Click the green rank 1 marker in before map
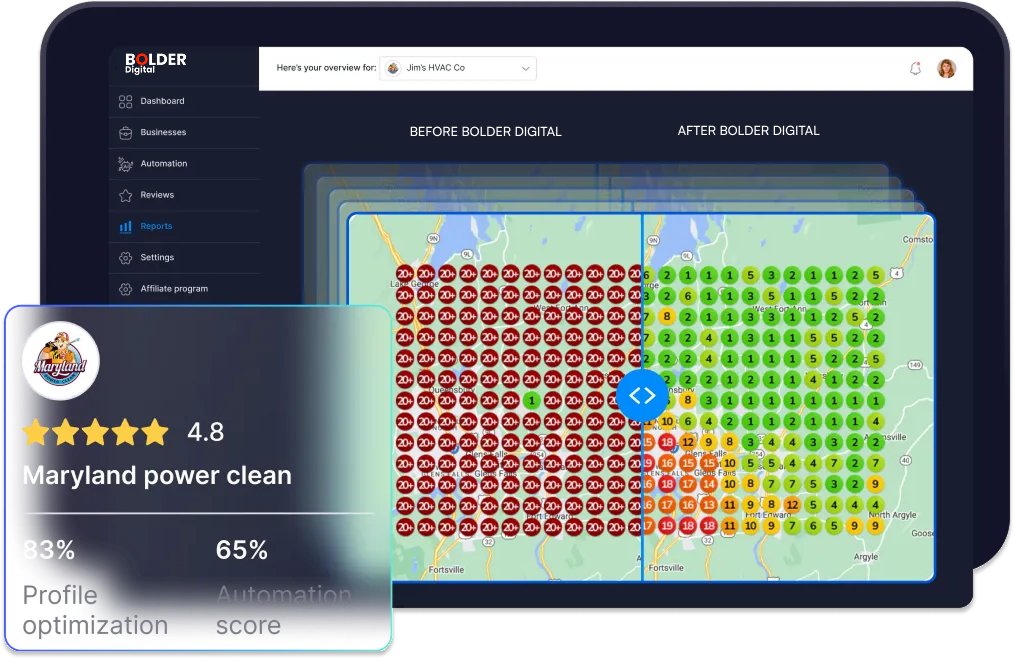Viewport: 1015px width, 659px height. 531,399
